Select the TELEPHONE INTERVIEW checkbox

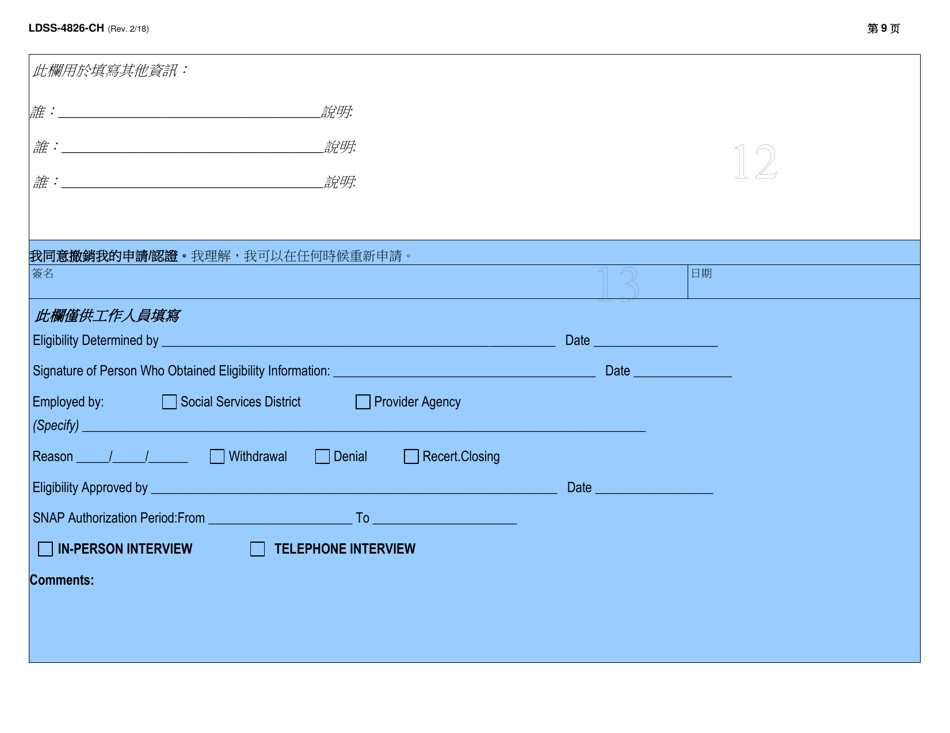[x=257, y=548]
